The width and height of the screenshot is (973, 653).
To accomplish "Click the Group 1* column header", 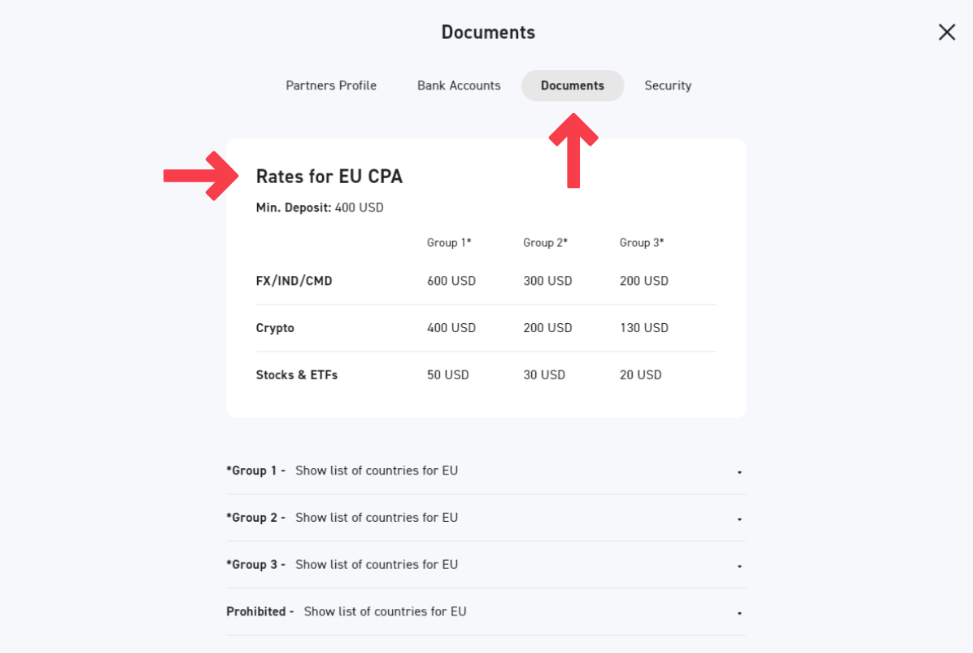I will (x=449, y=243).
